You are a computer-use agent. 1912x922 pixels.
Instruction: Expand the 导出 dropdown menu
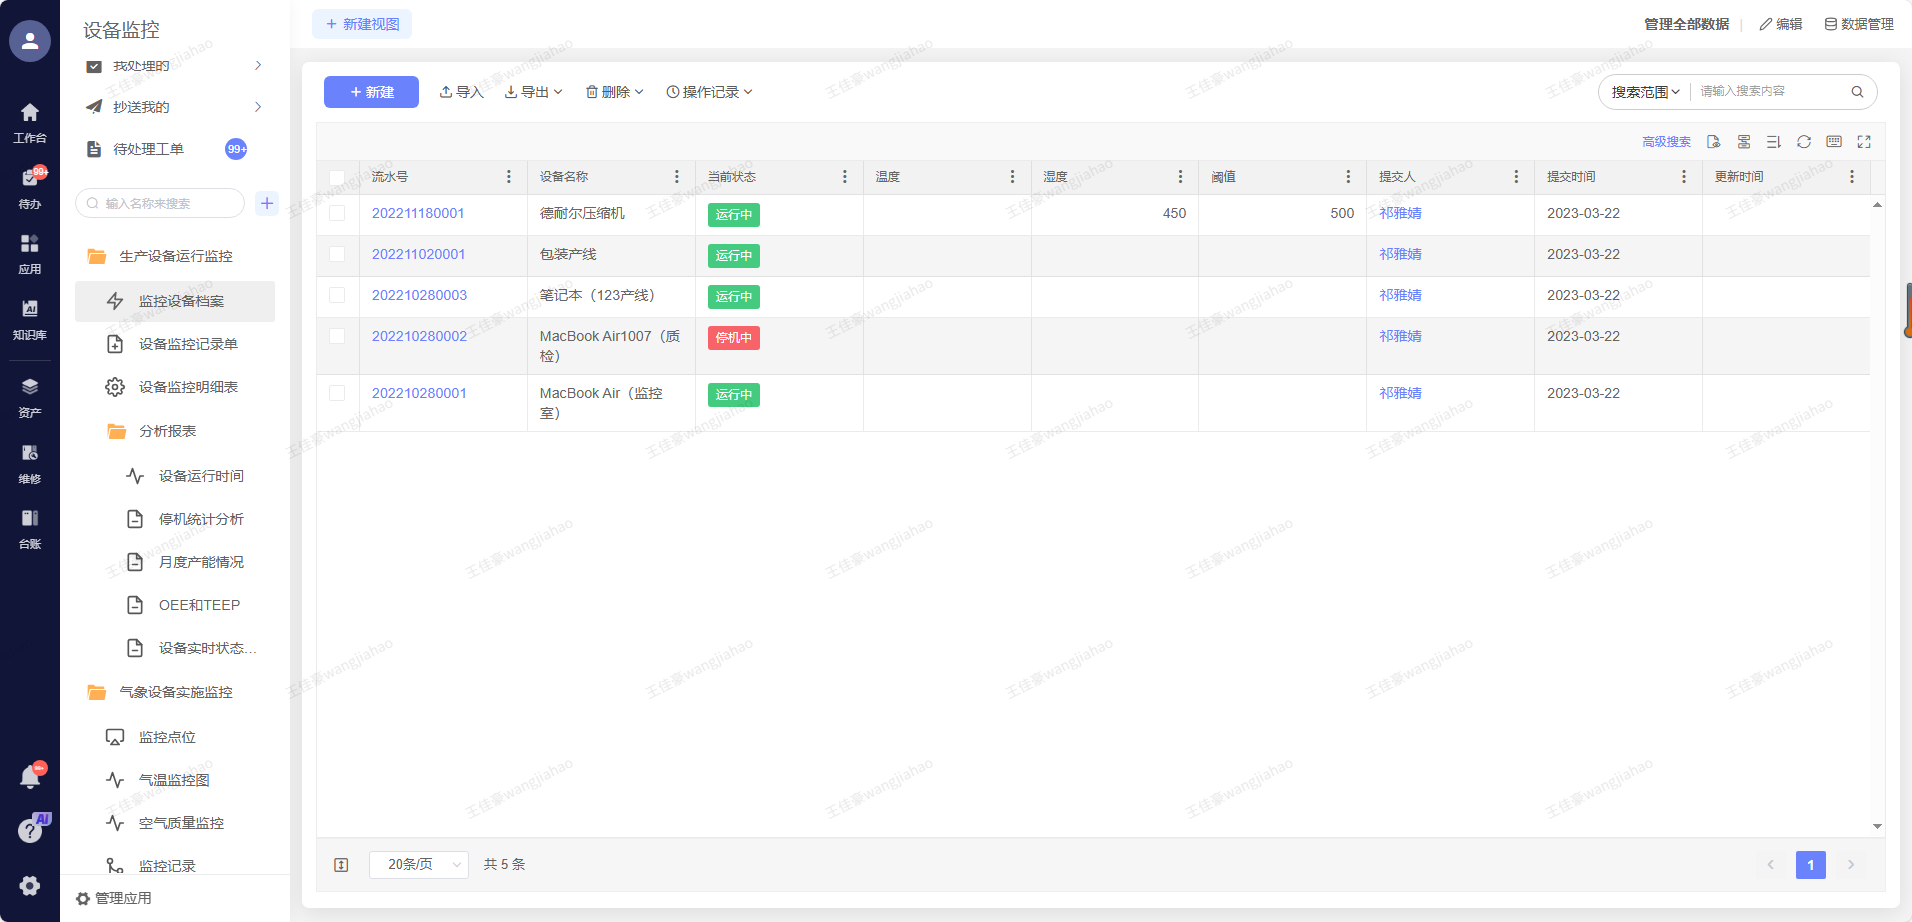[534, 92]
